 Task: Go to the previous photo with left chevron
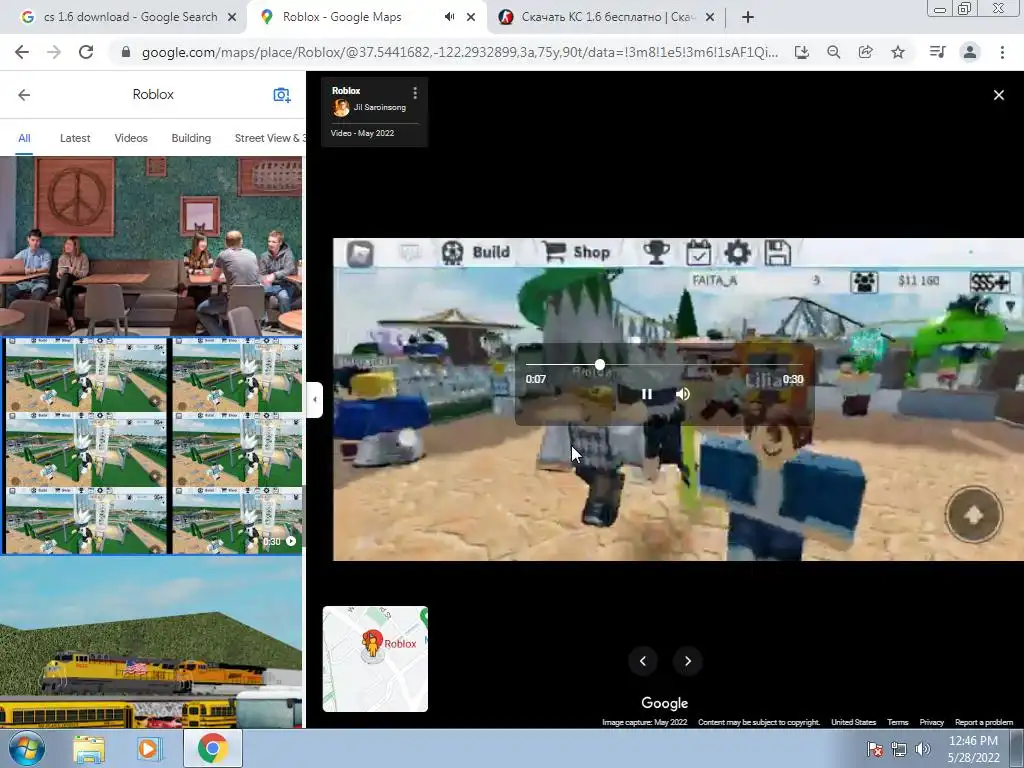(x=643, y=661)
